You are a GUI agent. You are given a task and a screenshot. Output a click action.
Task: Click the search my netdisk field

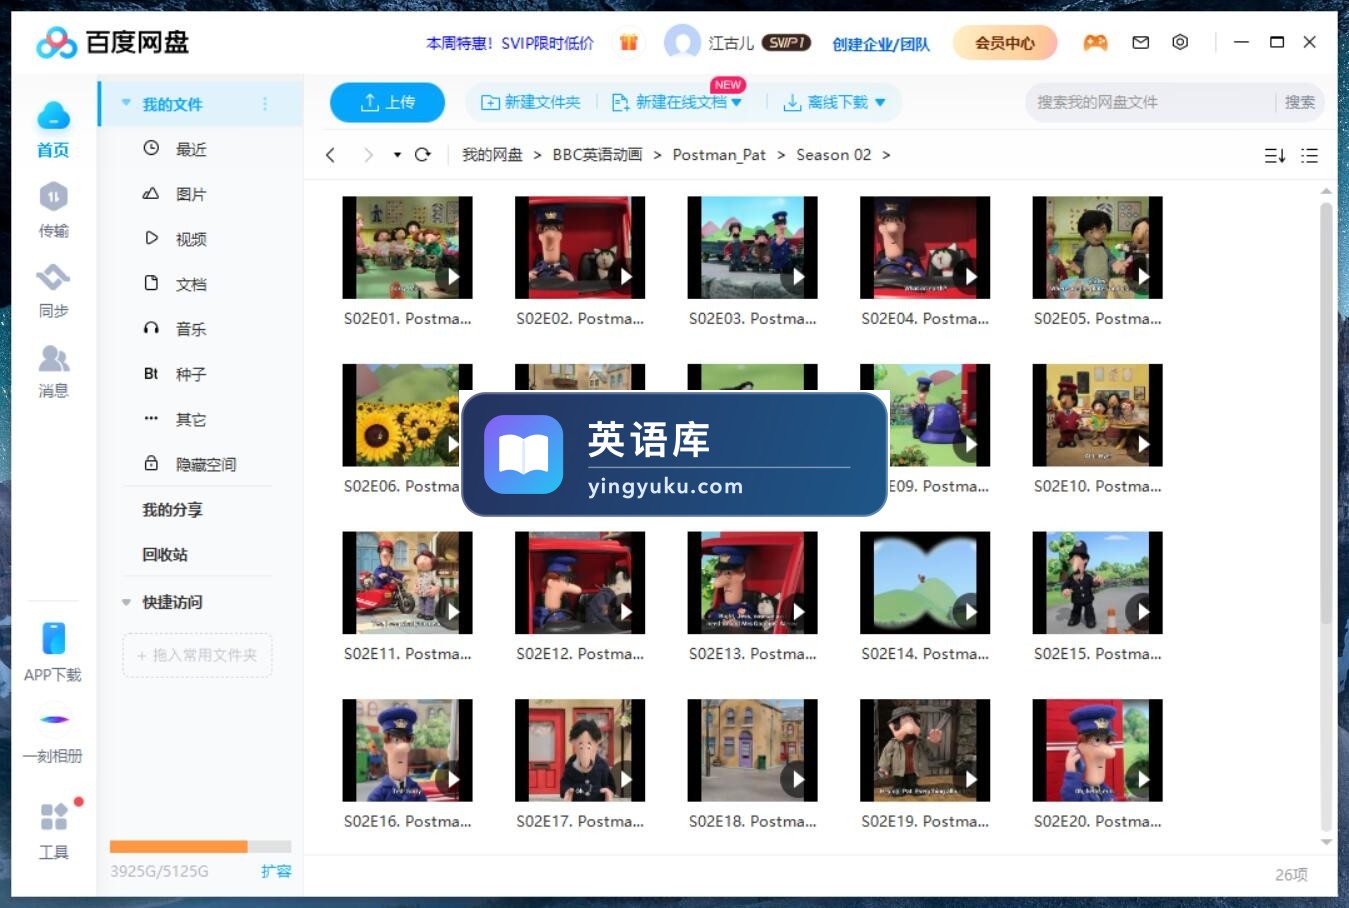pos(1150,102)
